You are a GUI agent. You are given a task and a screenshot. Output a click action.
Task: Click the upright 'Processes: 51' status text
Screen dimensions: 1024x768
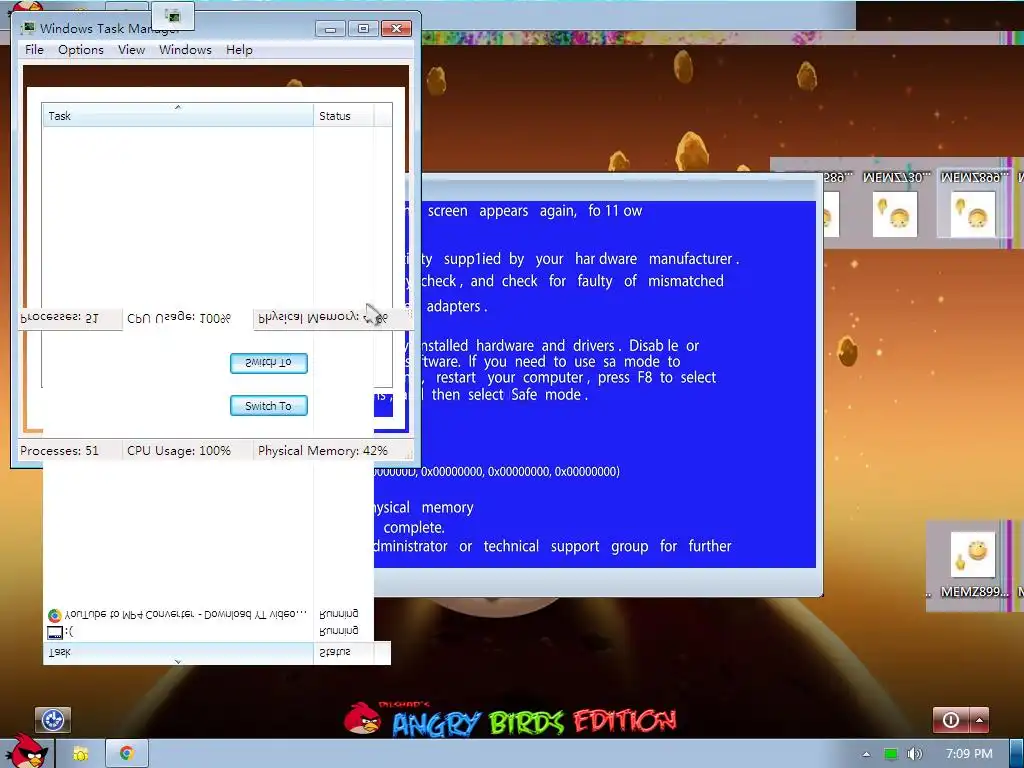click(59, 451)
